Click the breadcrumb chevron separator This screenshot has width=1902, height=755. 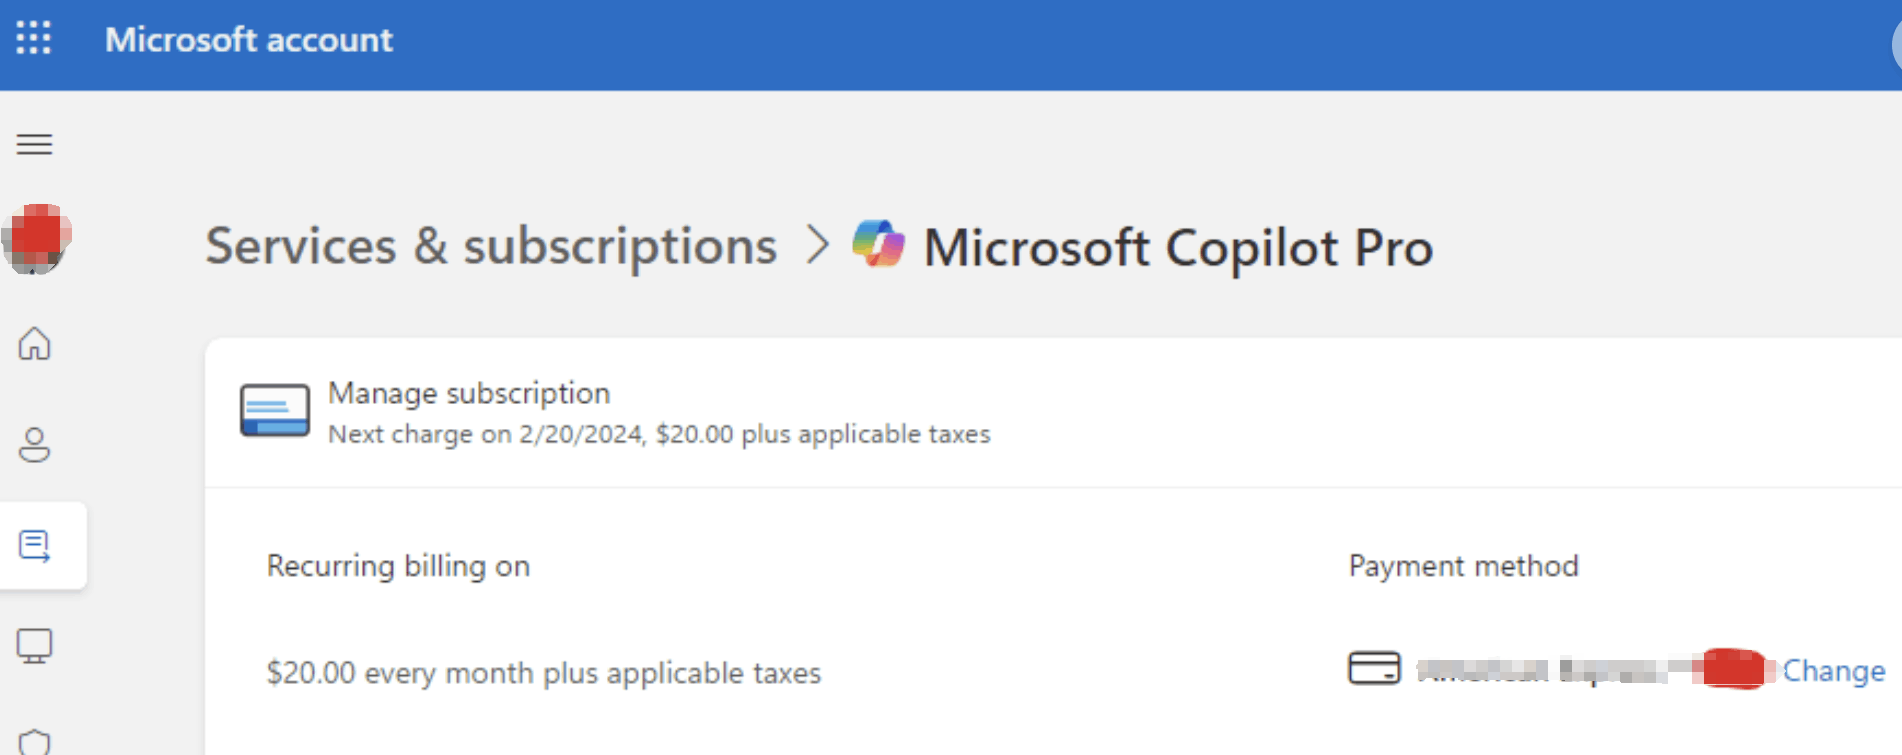817,244
